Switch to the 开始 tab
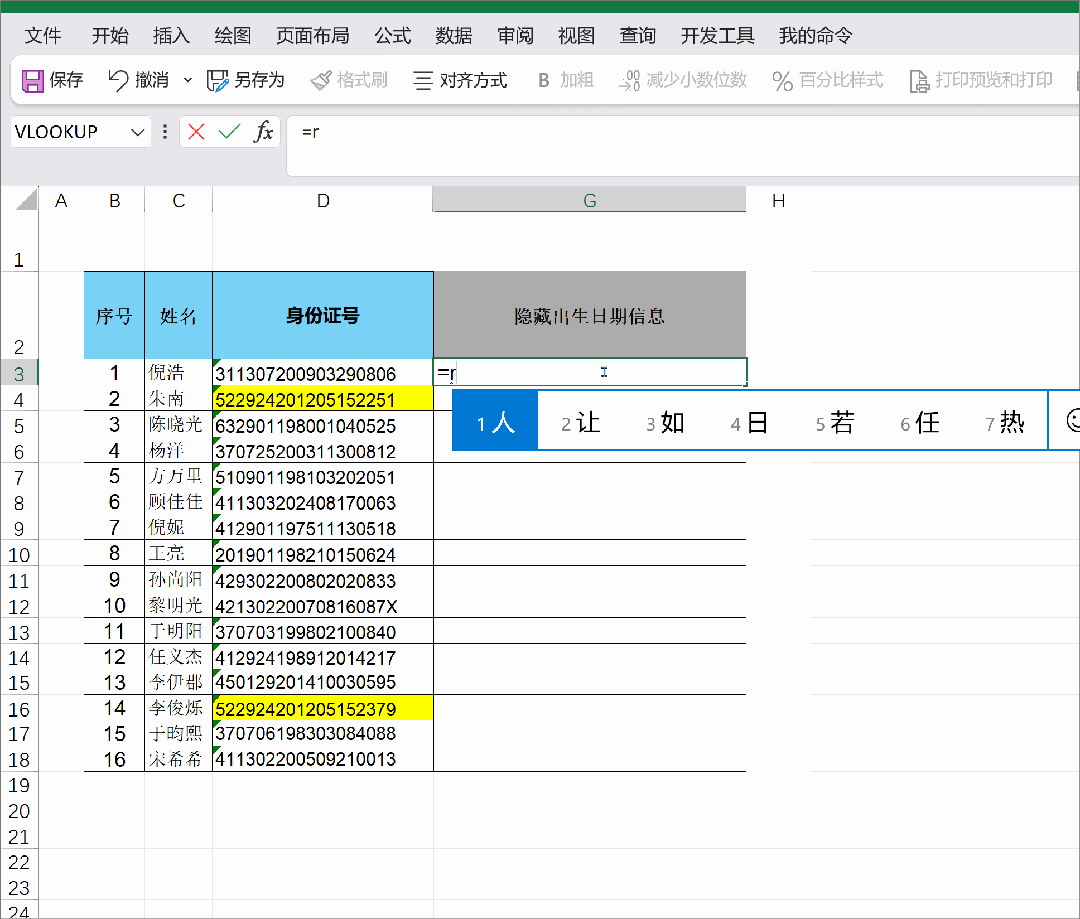 110,35
